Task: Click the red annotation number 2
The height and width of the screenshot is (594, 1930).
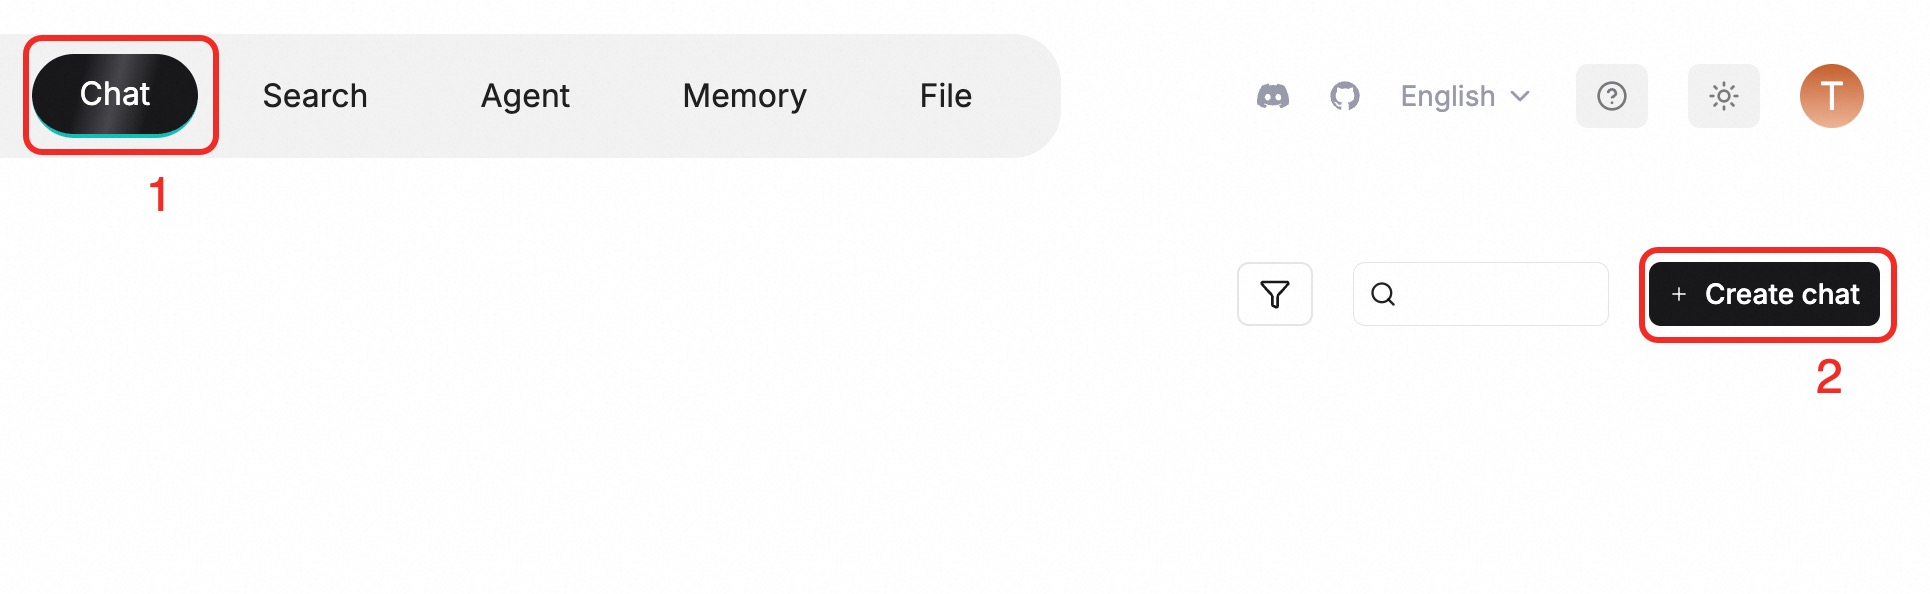Action: click(x=1828, y=377)
